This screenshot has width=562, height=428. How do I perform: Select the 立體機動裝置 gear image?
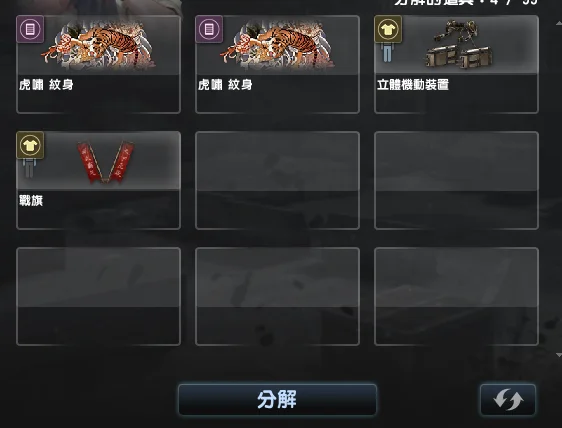click(x=459, y=44)
